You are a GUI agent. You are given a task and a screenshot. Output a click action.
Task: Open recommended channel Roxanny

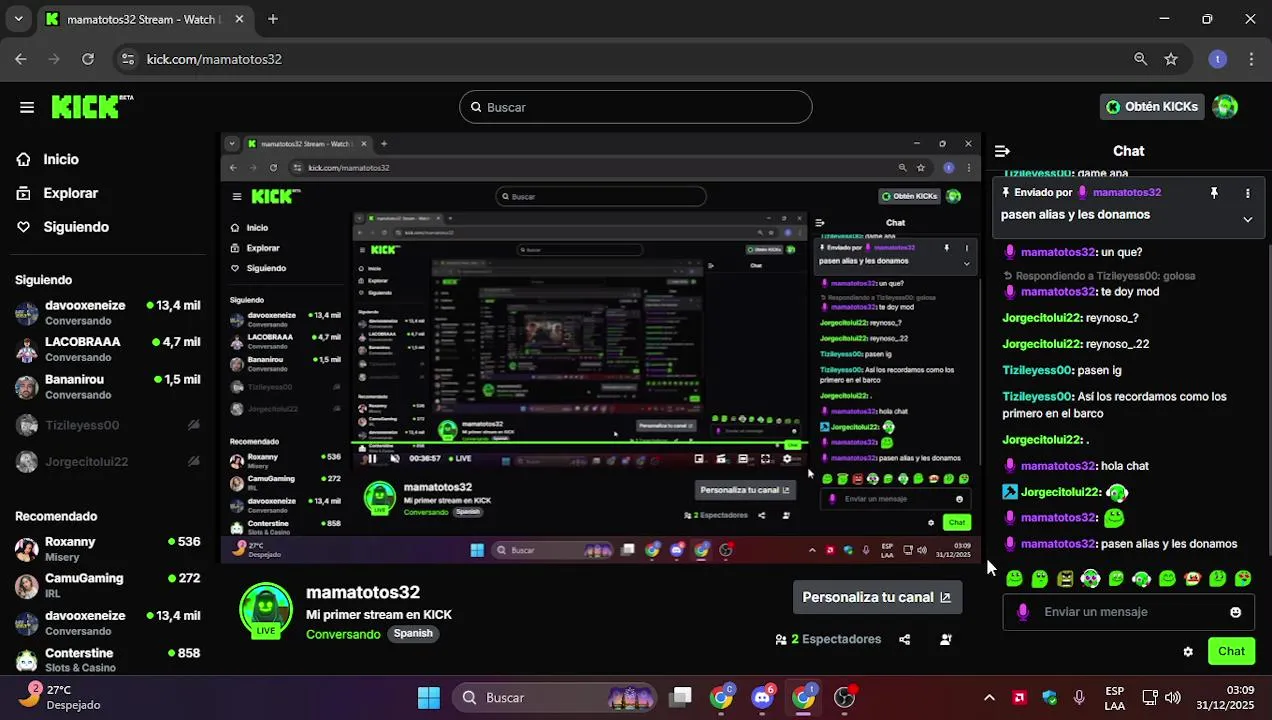(108, 548)
